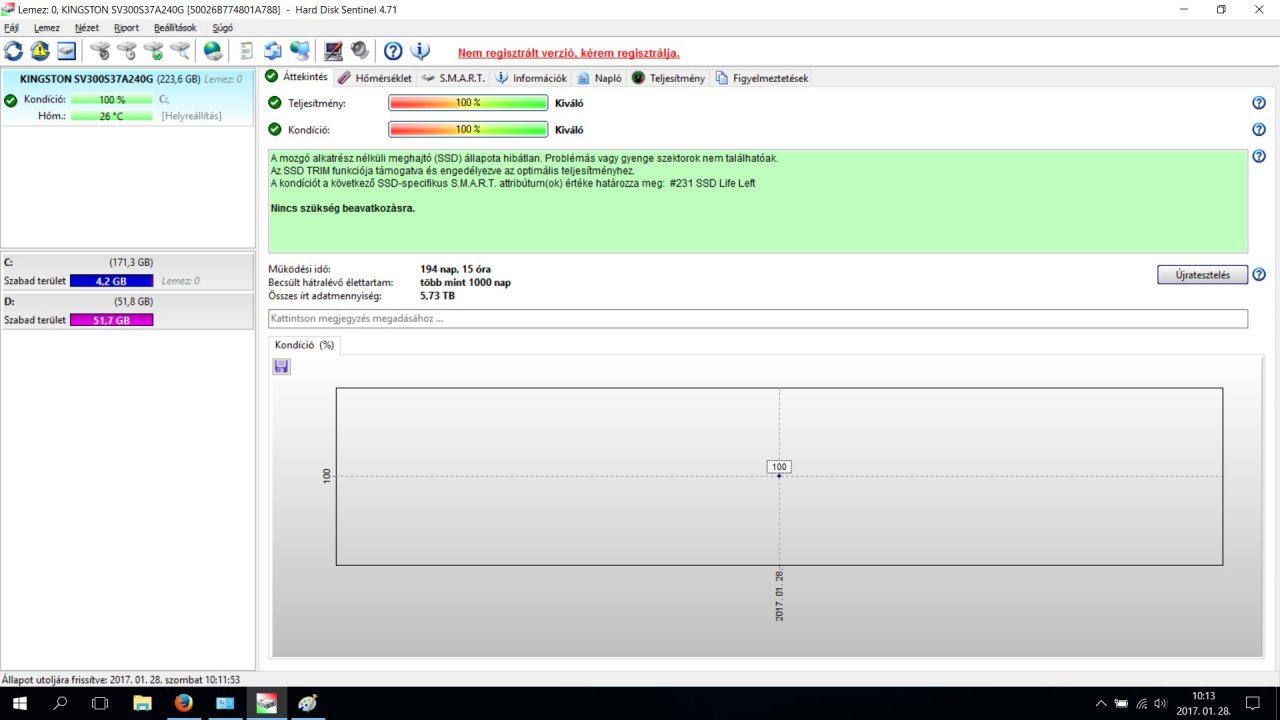The height and width of the screenshot is (720, 1280).
Task: Click the Újratesztelés button
Action: pos(1202,275)
